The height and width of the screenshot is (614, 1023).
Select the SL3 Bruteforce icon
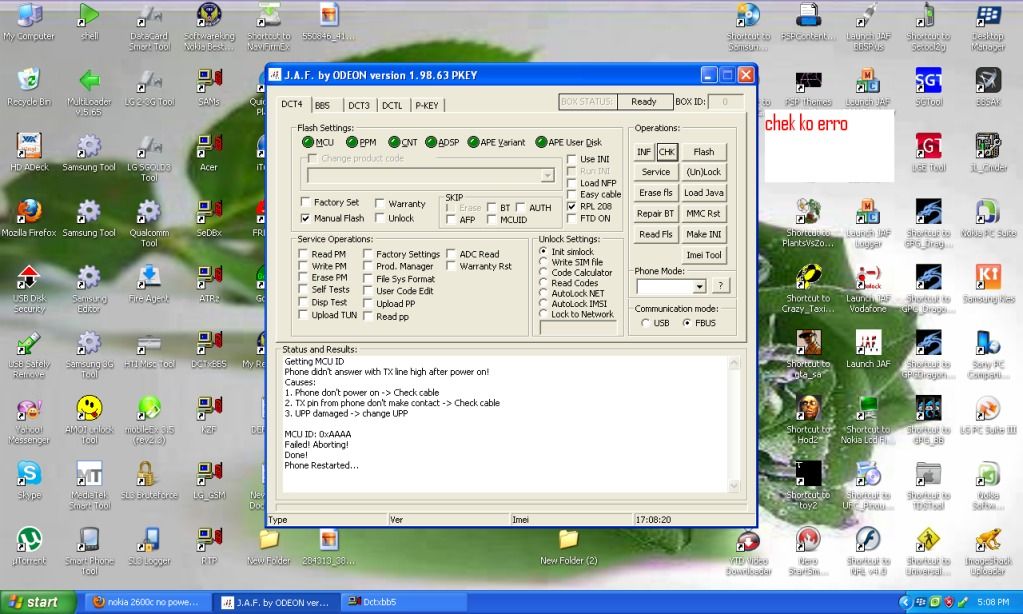(149, 480)
